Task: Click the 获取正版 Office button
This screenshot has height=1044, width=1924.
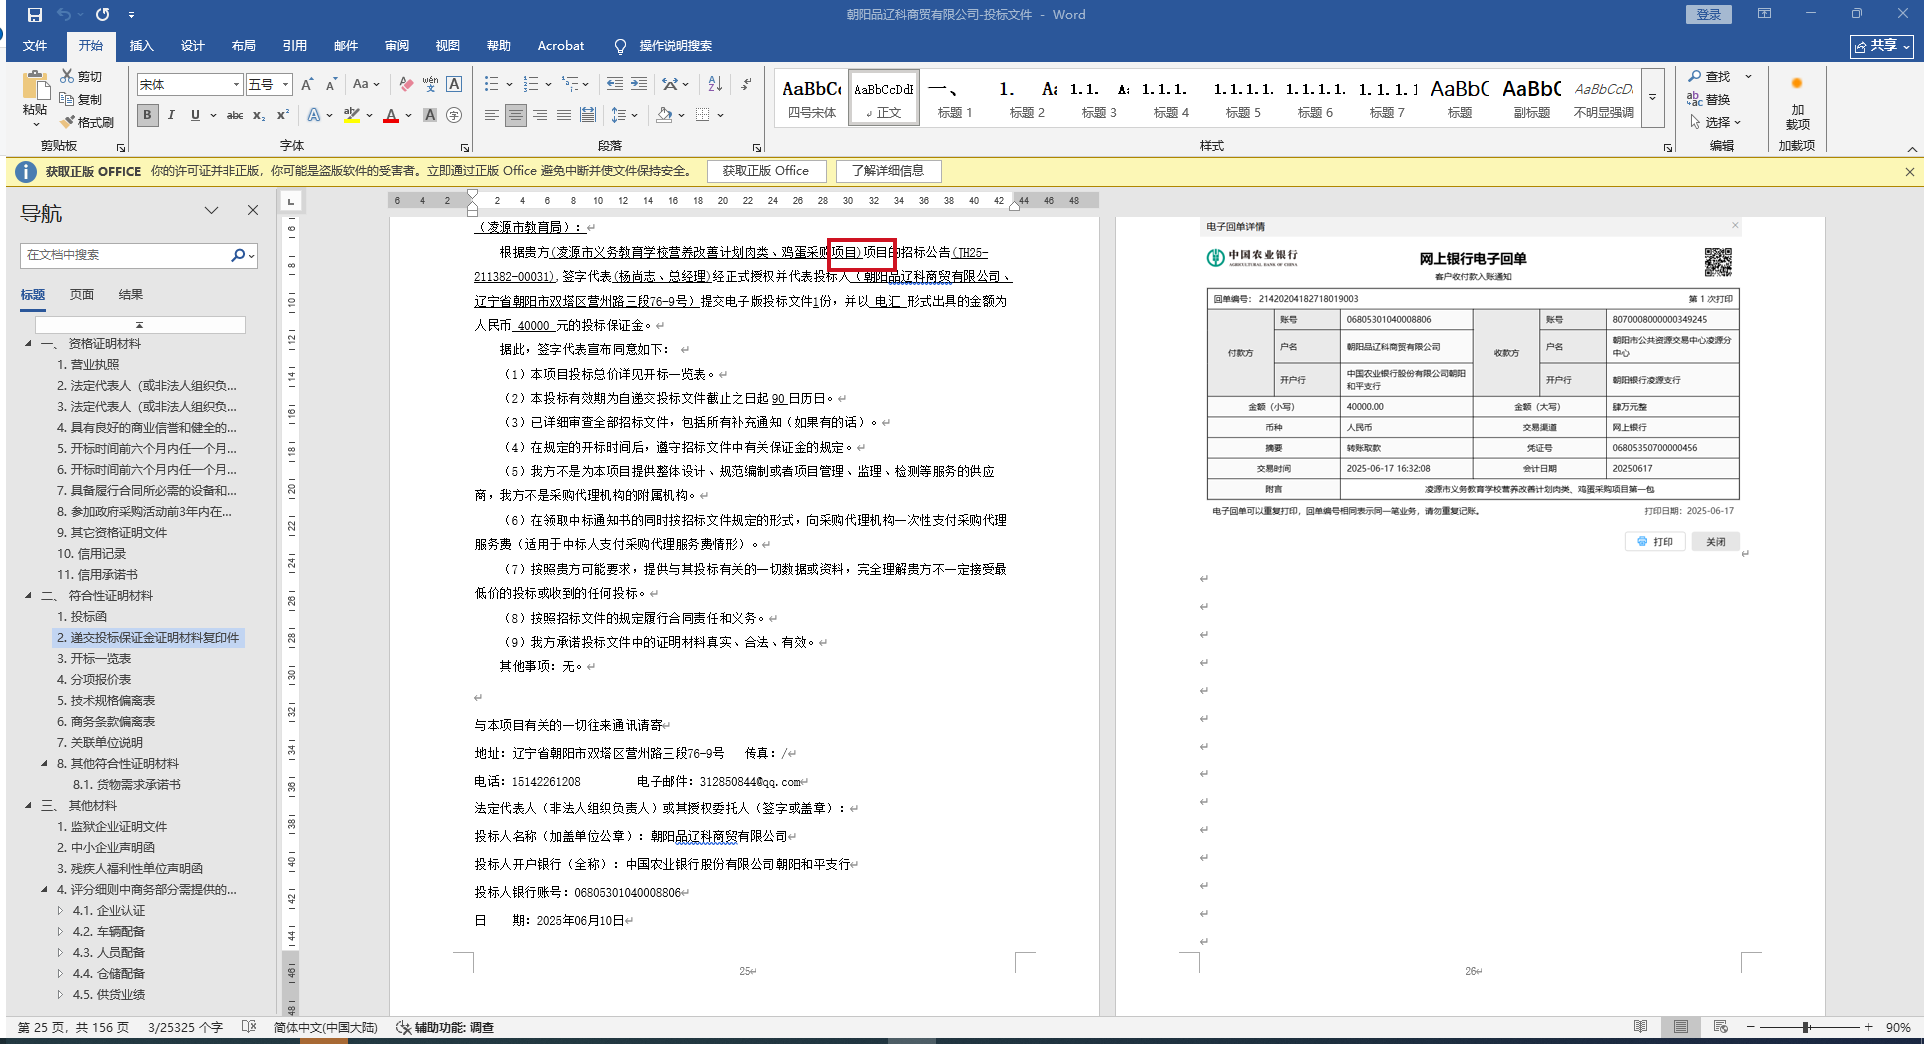Action: coord(766,171)
